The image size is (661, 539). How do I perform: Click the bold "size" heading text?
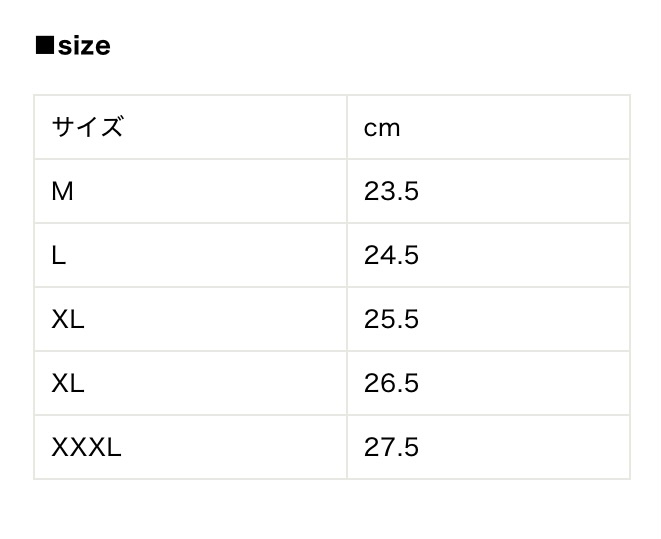(84, 46)
